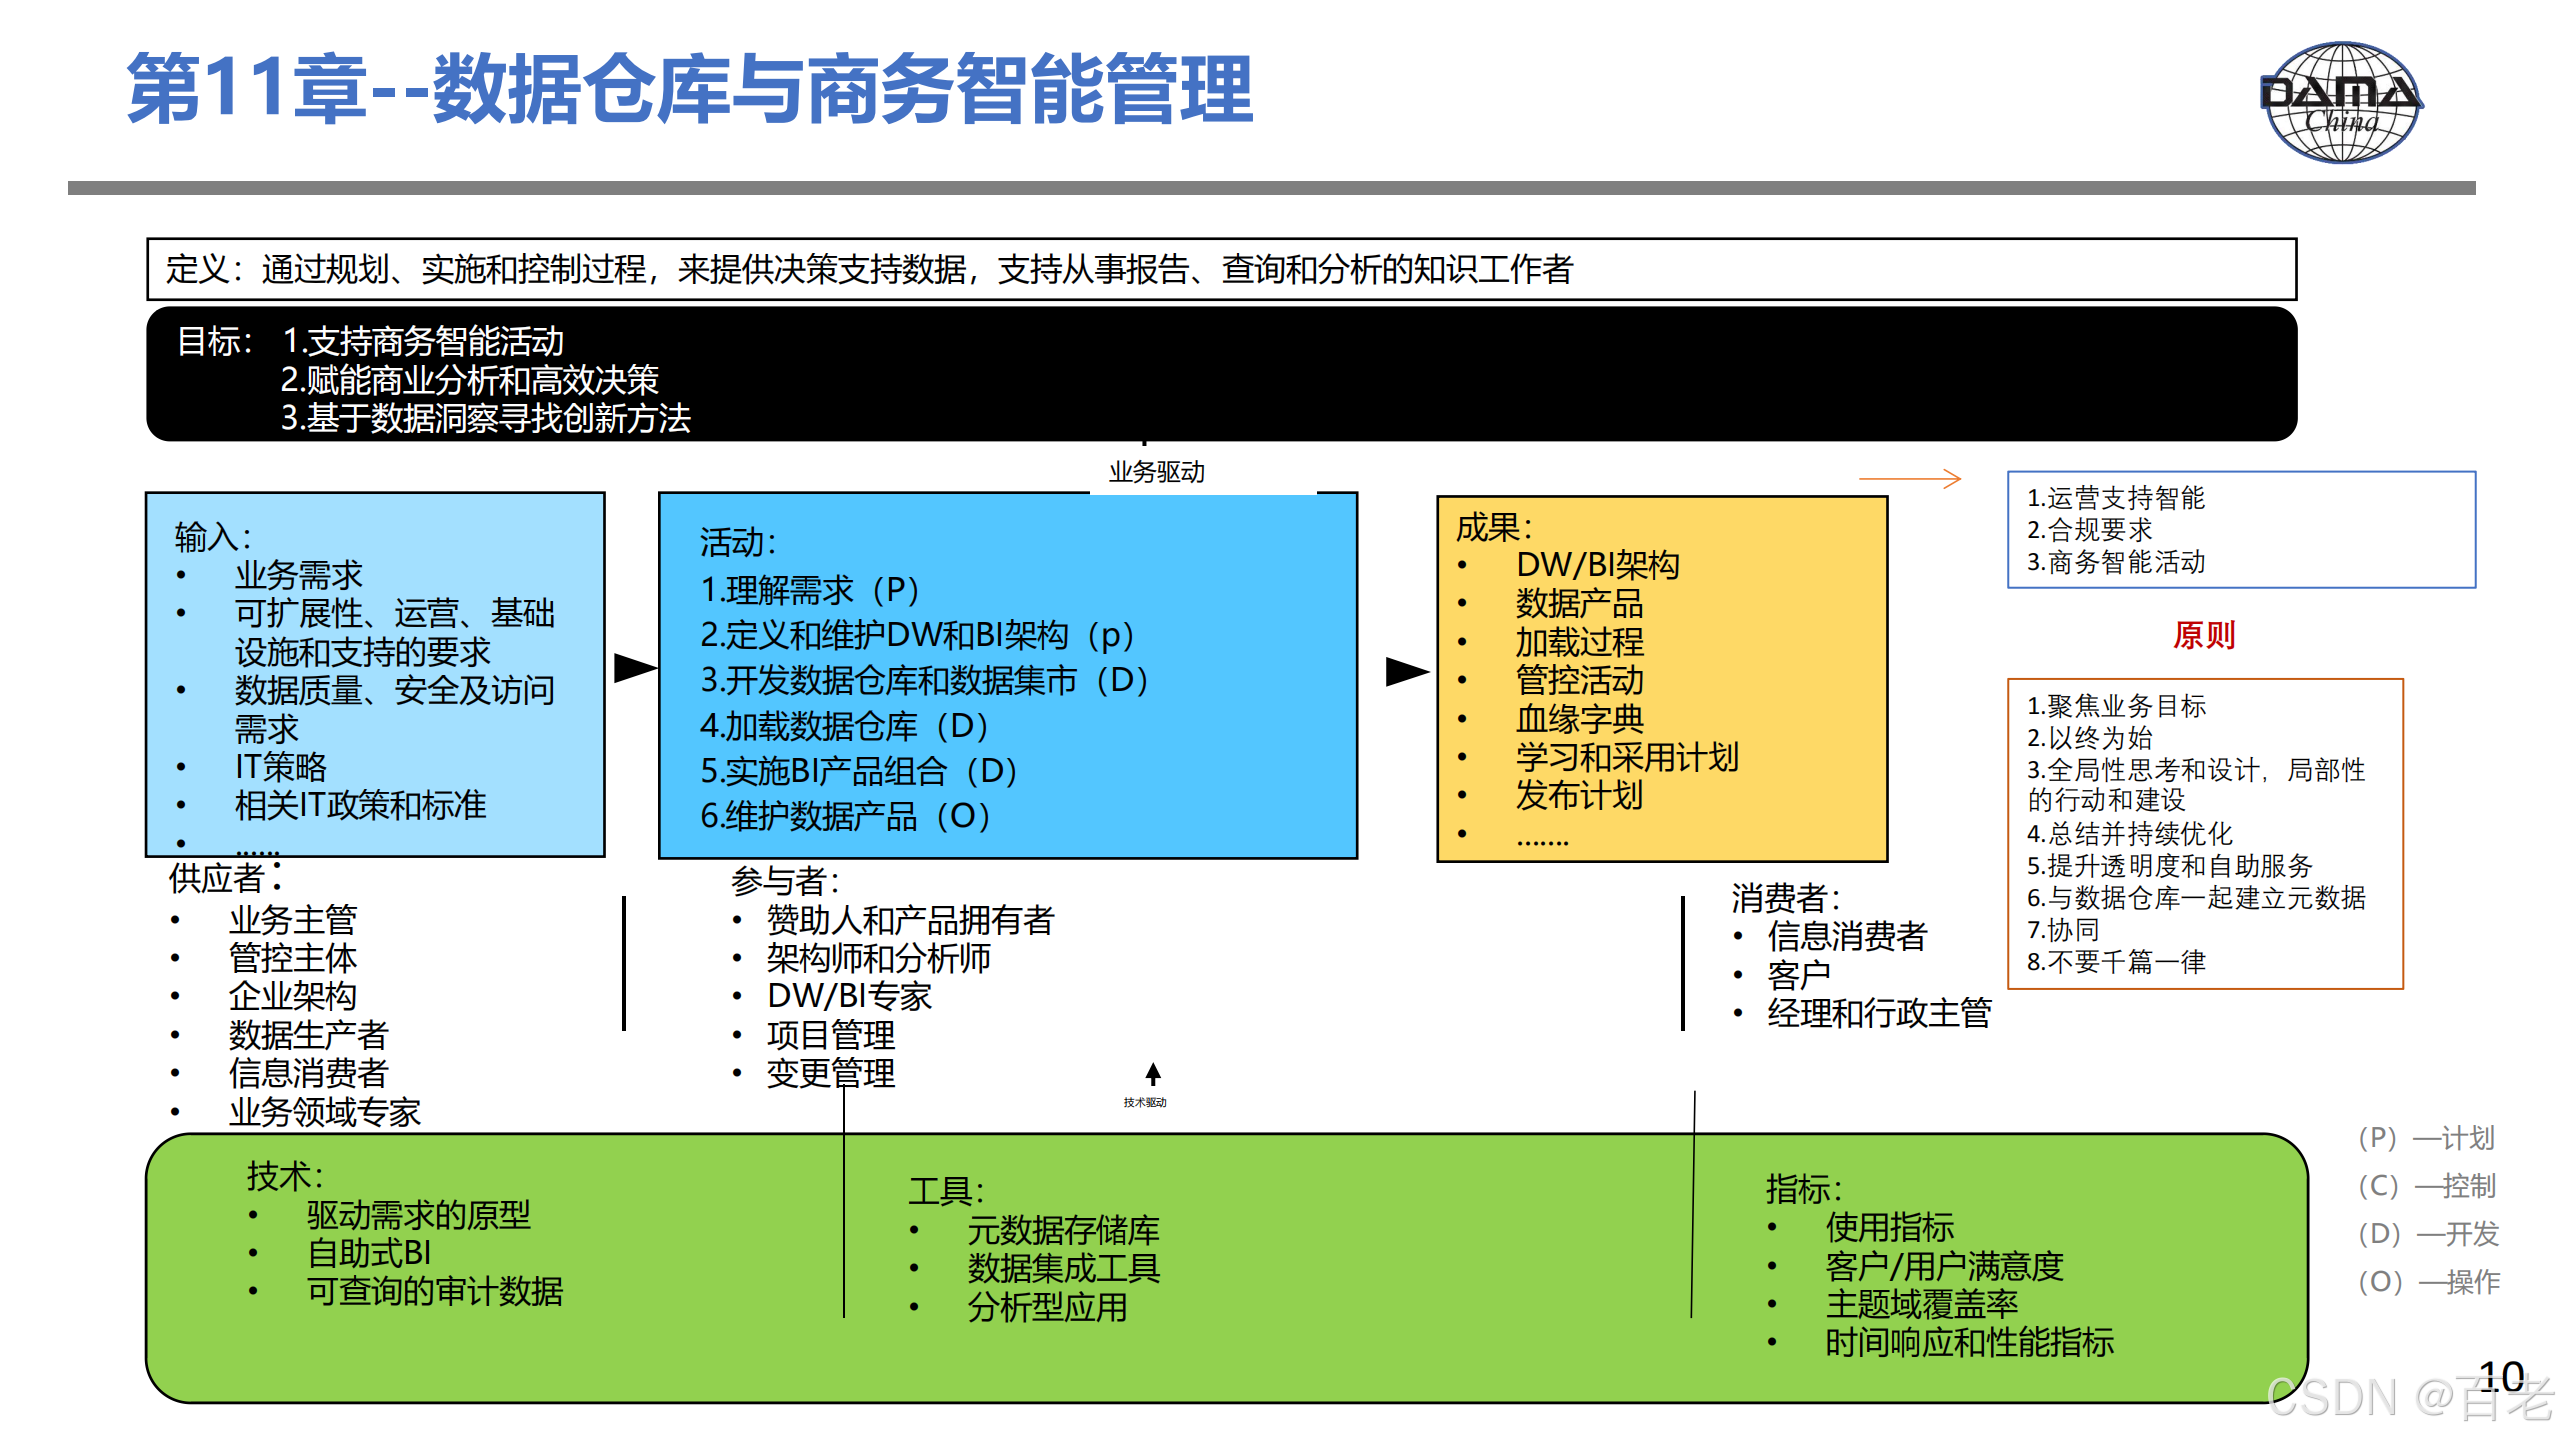Click activity item 6.维护数据产品（O）

846,816
